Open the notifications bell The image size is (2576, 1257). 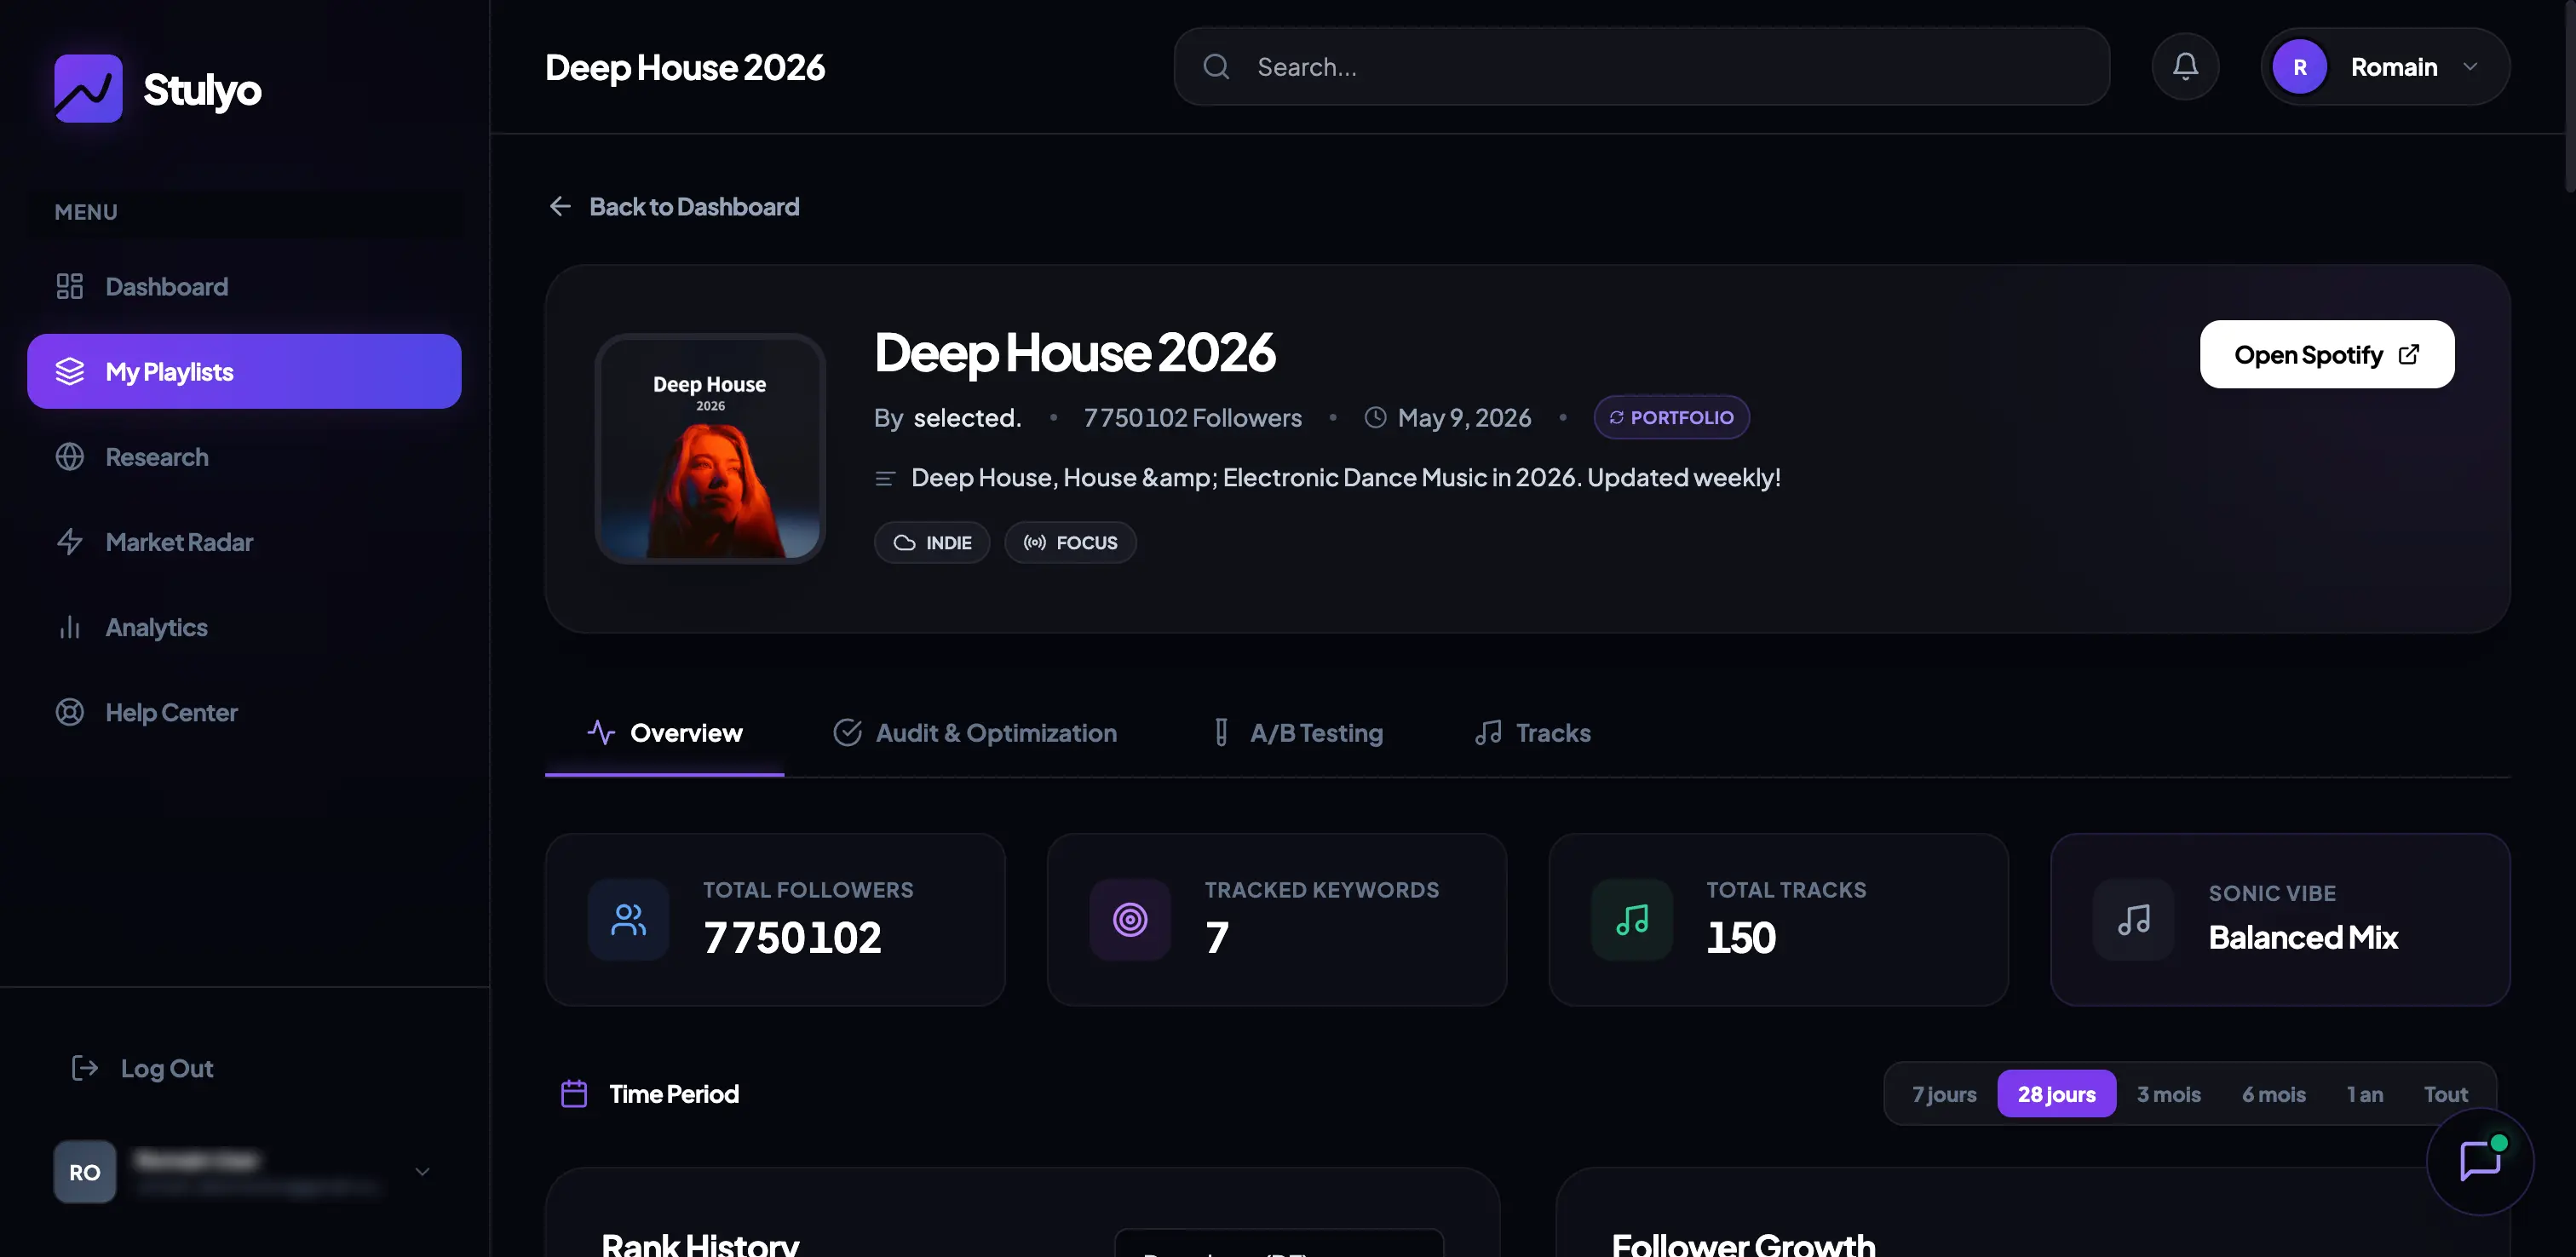tap(2185, 67)
